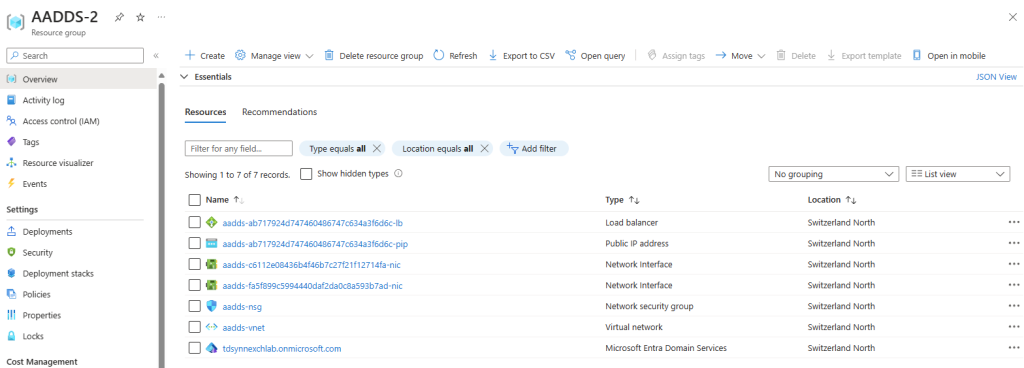Viewport: 1024px width, 368px height.
Task: Export resources using Export to CSV icon
Action: click(x=493, y=55)
